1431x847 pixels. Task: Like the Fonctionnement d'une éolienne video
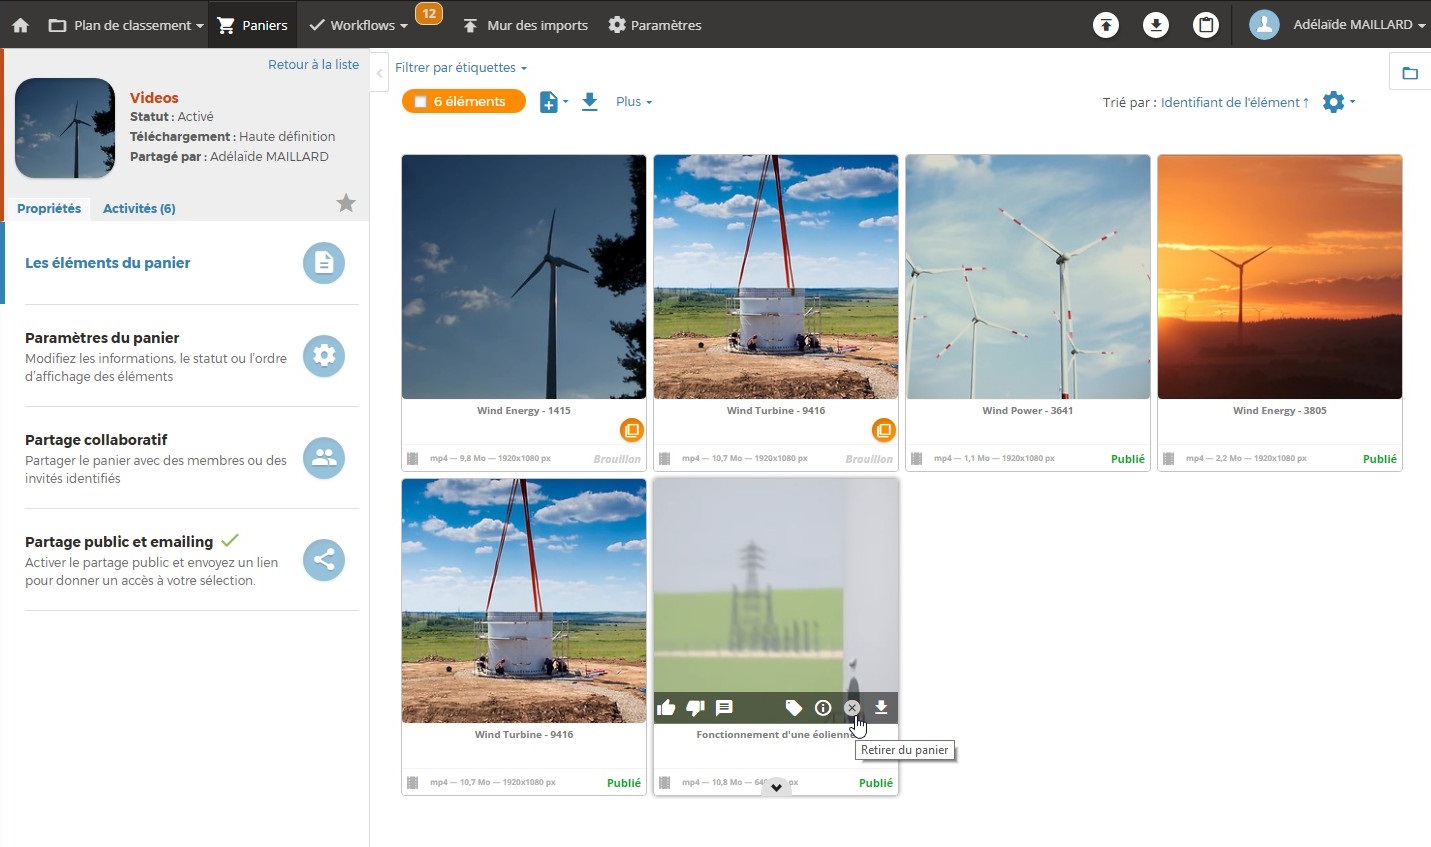[666, 708]
